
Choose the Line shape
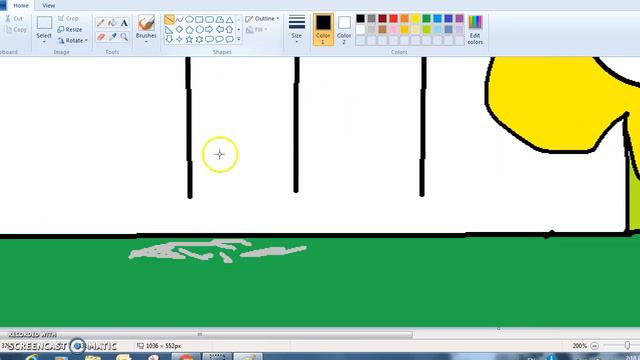point(169,19)
